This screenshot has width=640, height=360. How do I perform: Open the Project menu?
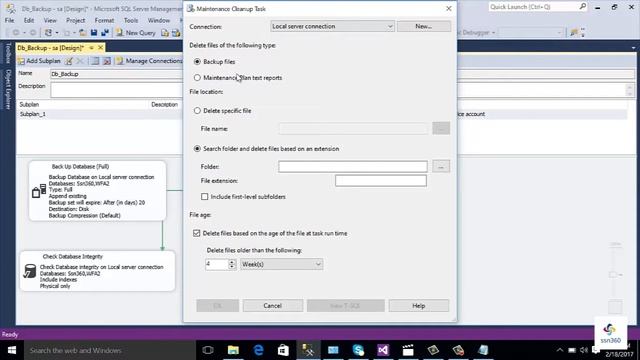(x=76, y=20)
